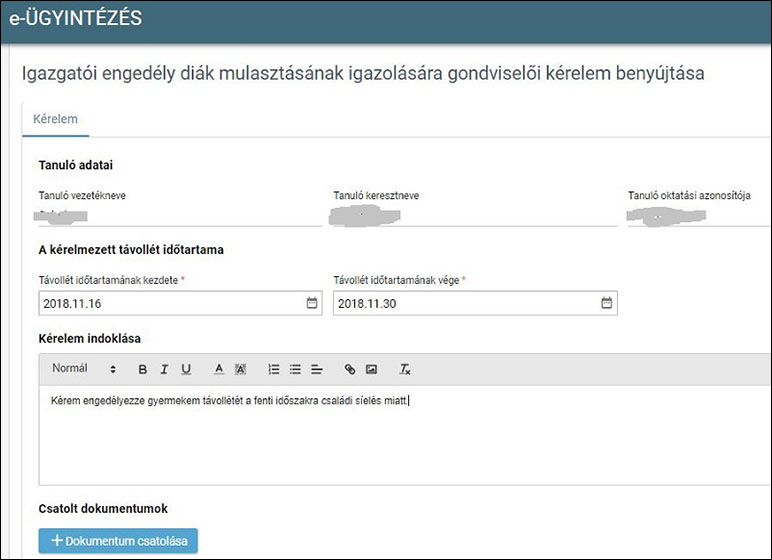
Task: Click the Tanuló keresztneve field
Action: click(x=475, y=216)
